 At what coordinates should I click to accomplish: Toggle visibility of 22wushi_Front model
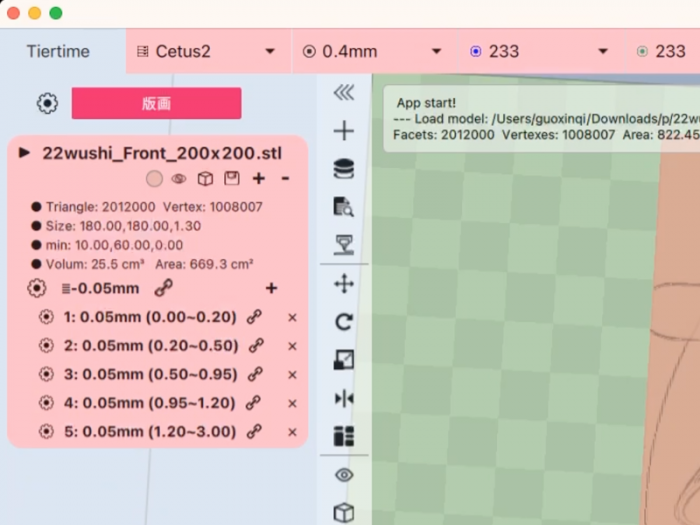[x=179, y=179]
